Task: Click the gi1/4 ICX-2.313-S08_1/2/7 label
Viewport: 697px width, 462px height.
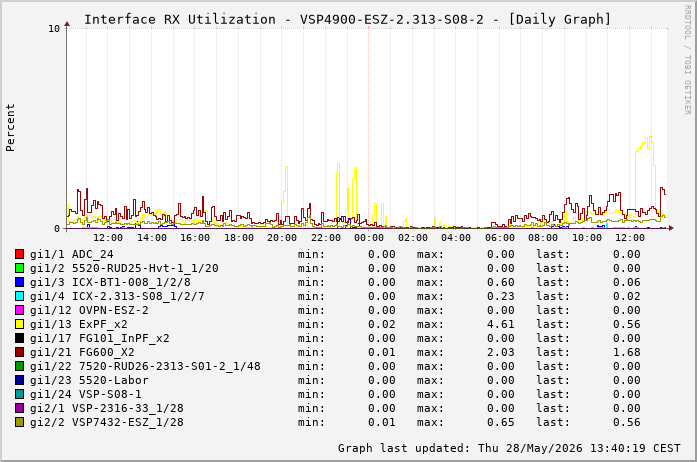Action: [x=117, y=296]
